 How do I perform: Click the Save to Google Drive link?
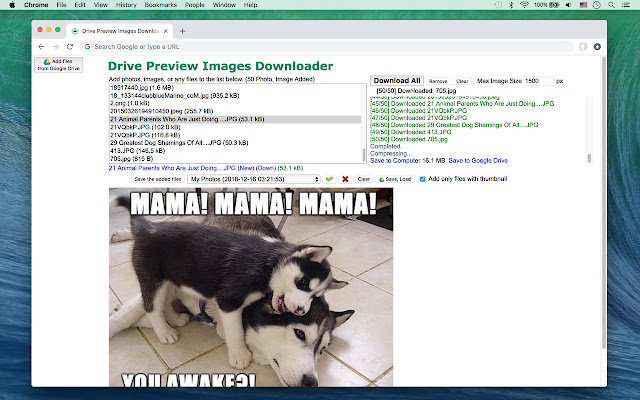click(478, 161)
